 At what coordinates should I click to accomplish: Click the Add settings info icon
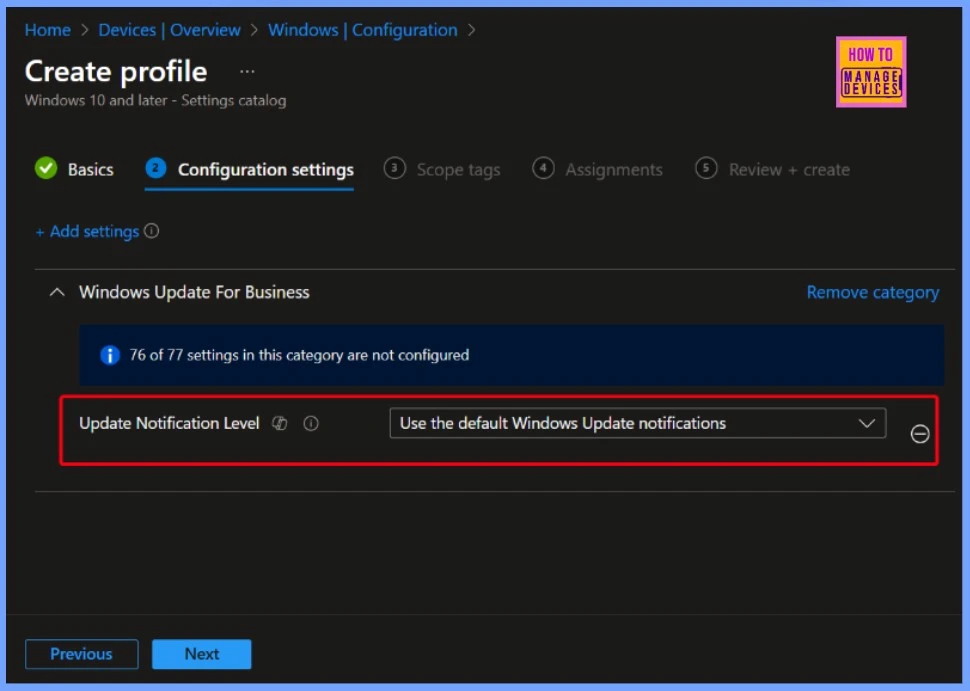pos(152,231)
